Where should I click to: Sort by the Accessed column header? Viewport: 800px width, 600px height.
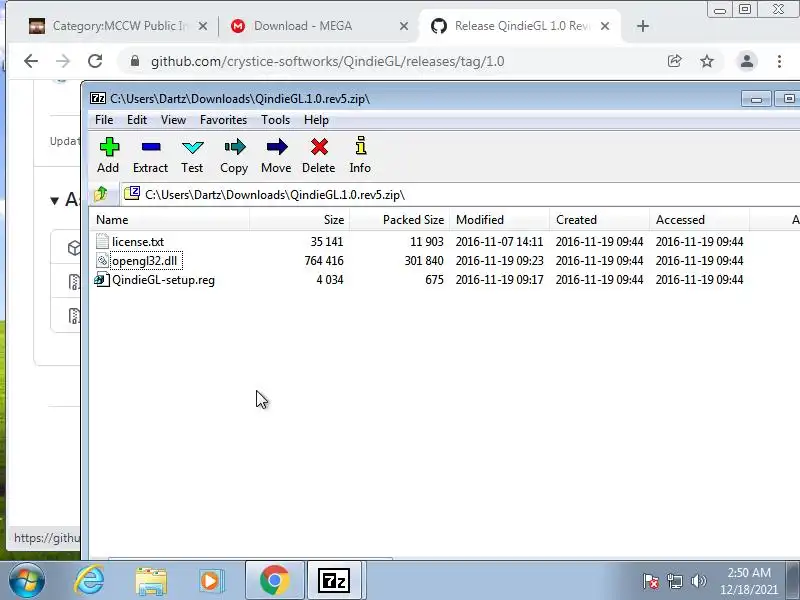pos(699,219)
